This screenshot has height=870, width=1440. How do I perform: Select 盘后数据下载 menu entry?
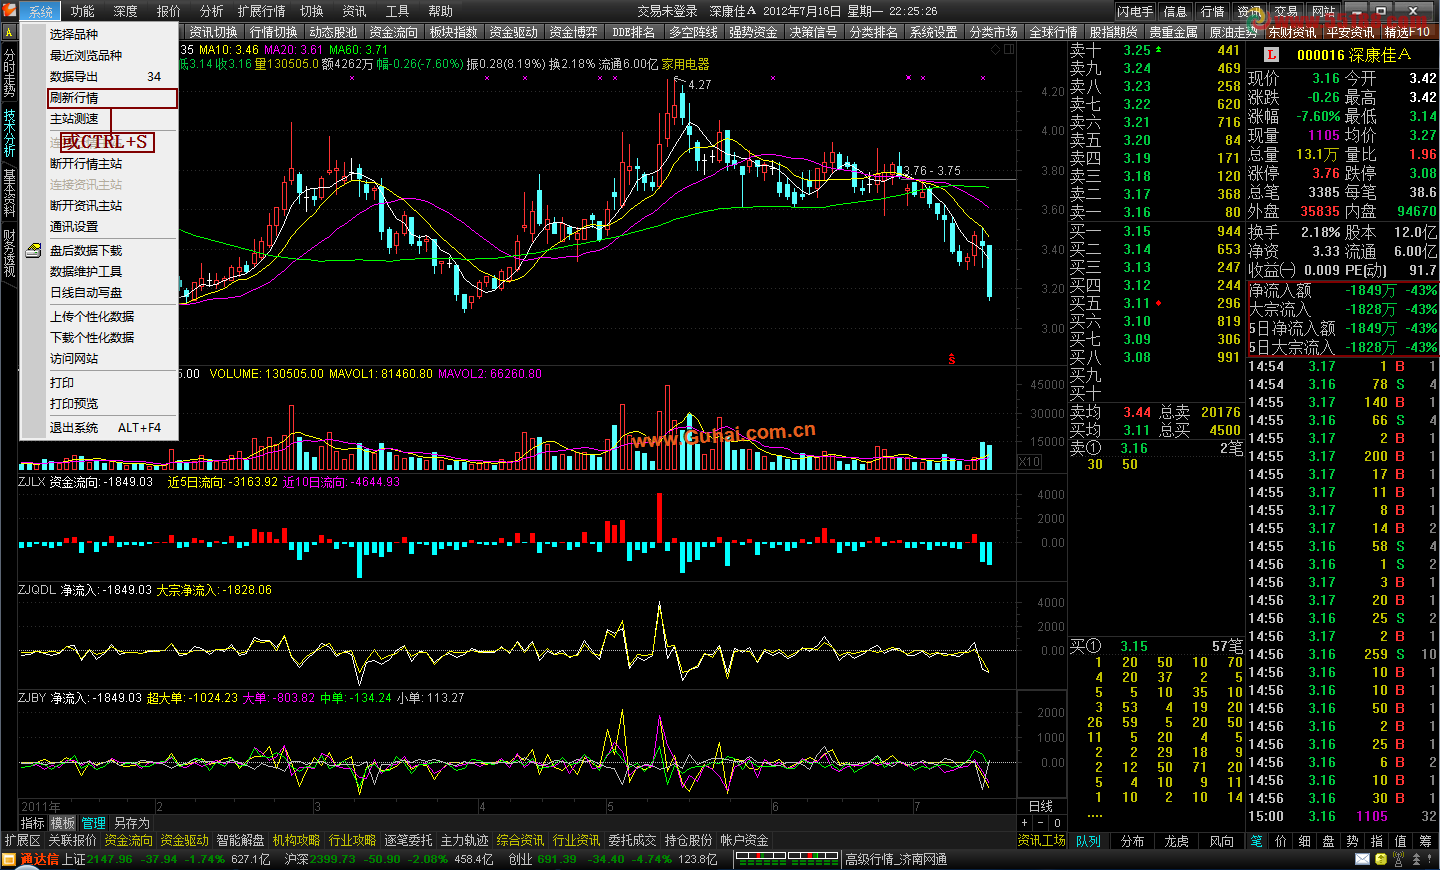click(x=99, y=250)
